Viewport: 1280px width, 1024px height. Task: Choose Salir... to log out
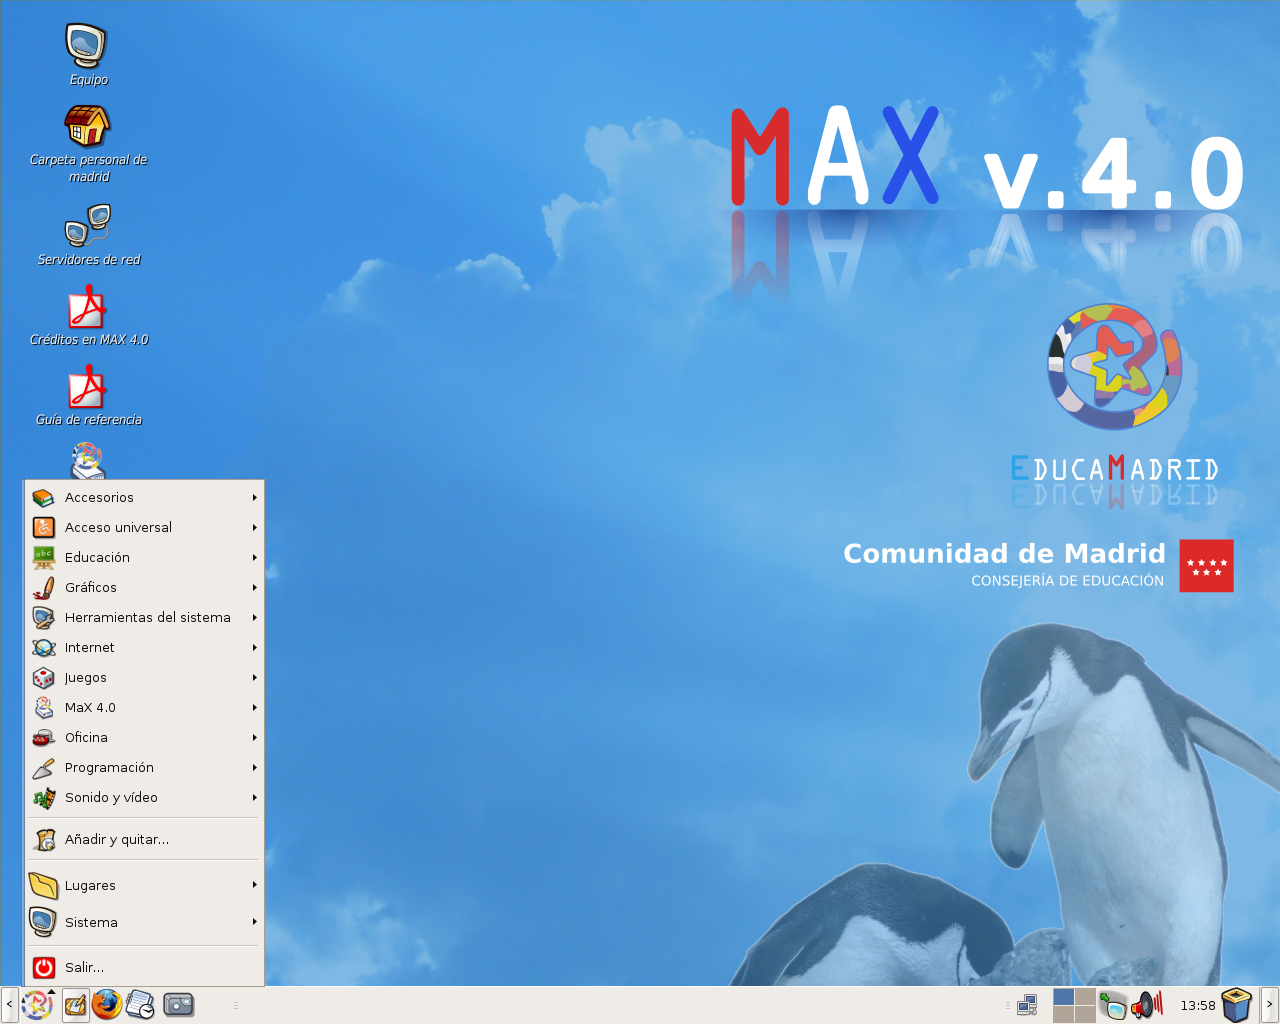(x=144, y=968)
